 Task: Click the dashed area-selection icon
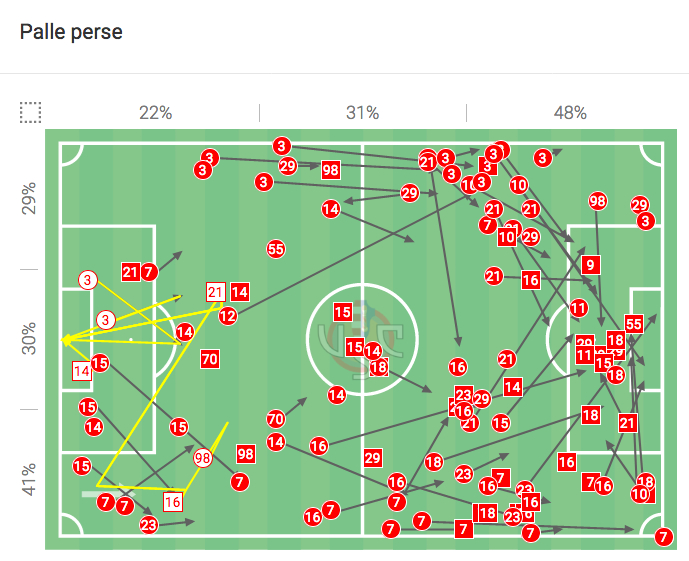point(30,112)
